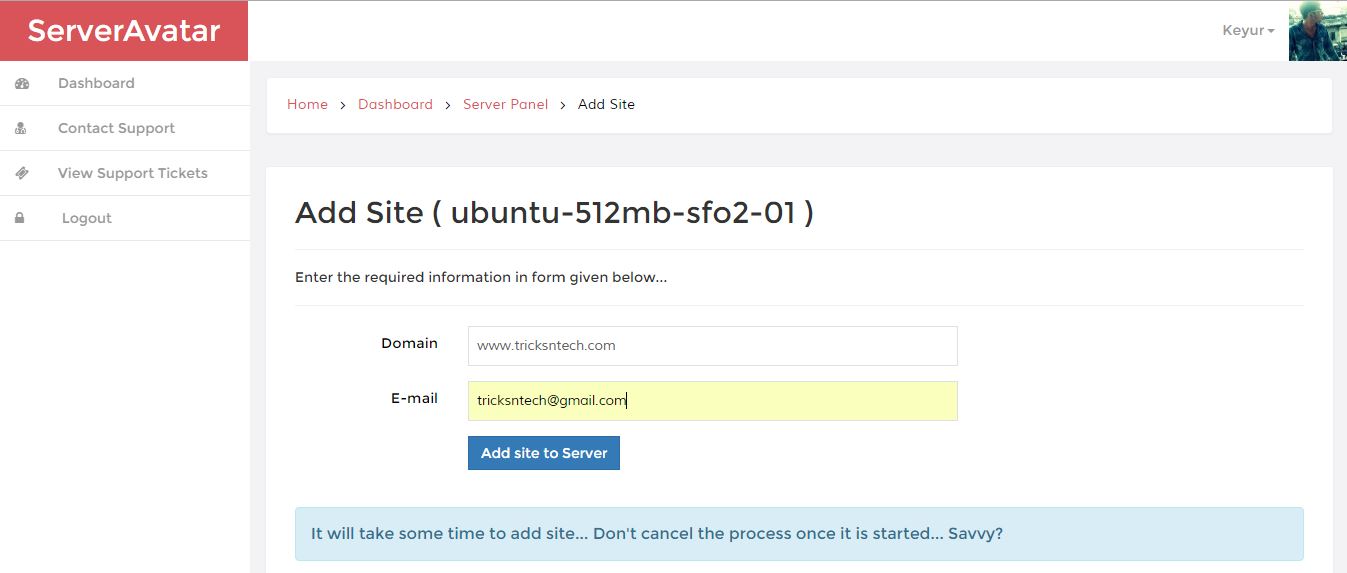Image resolution: width=1347 pixels, height=573 pixels.
Task: Open Dashboard from the sidebar menu
Action: pyautogui.click(x=124, y=84)
